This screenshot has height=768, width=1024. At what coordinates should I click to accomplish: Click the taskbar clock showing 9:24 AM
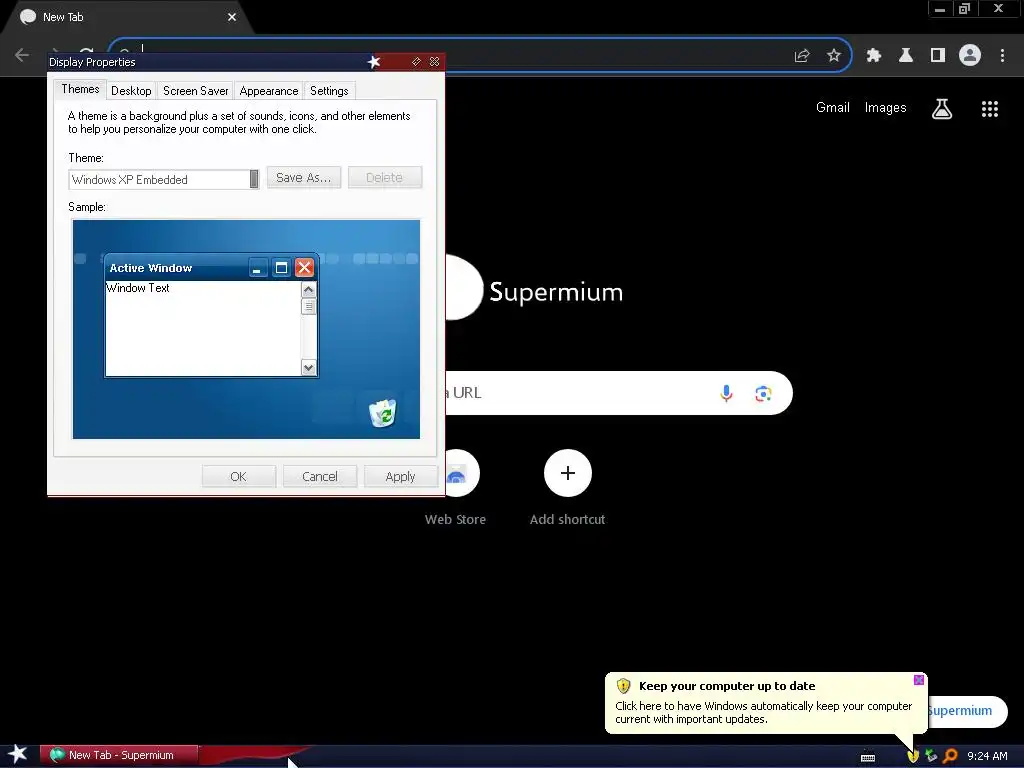(x=987, y=756)
